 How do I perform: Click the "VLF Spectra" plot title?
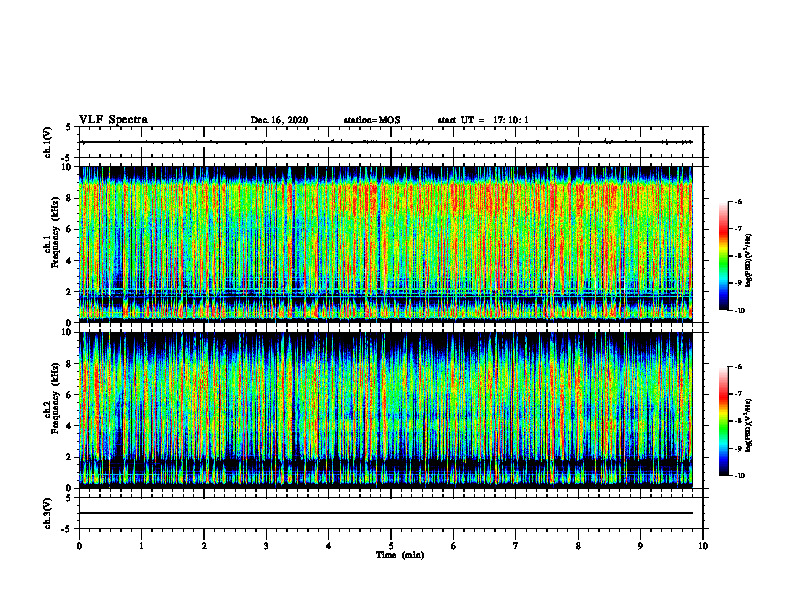click(113, 120)
